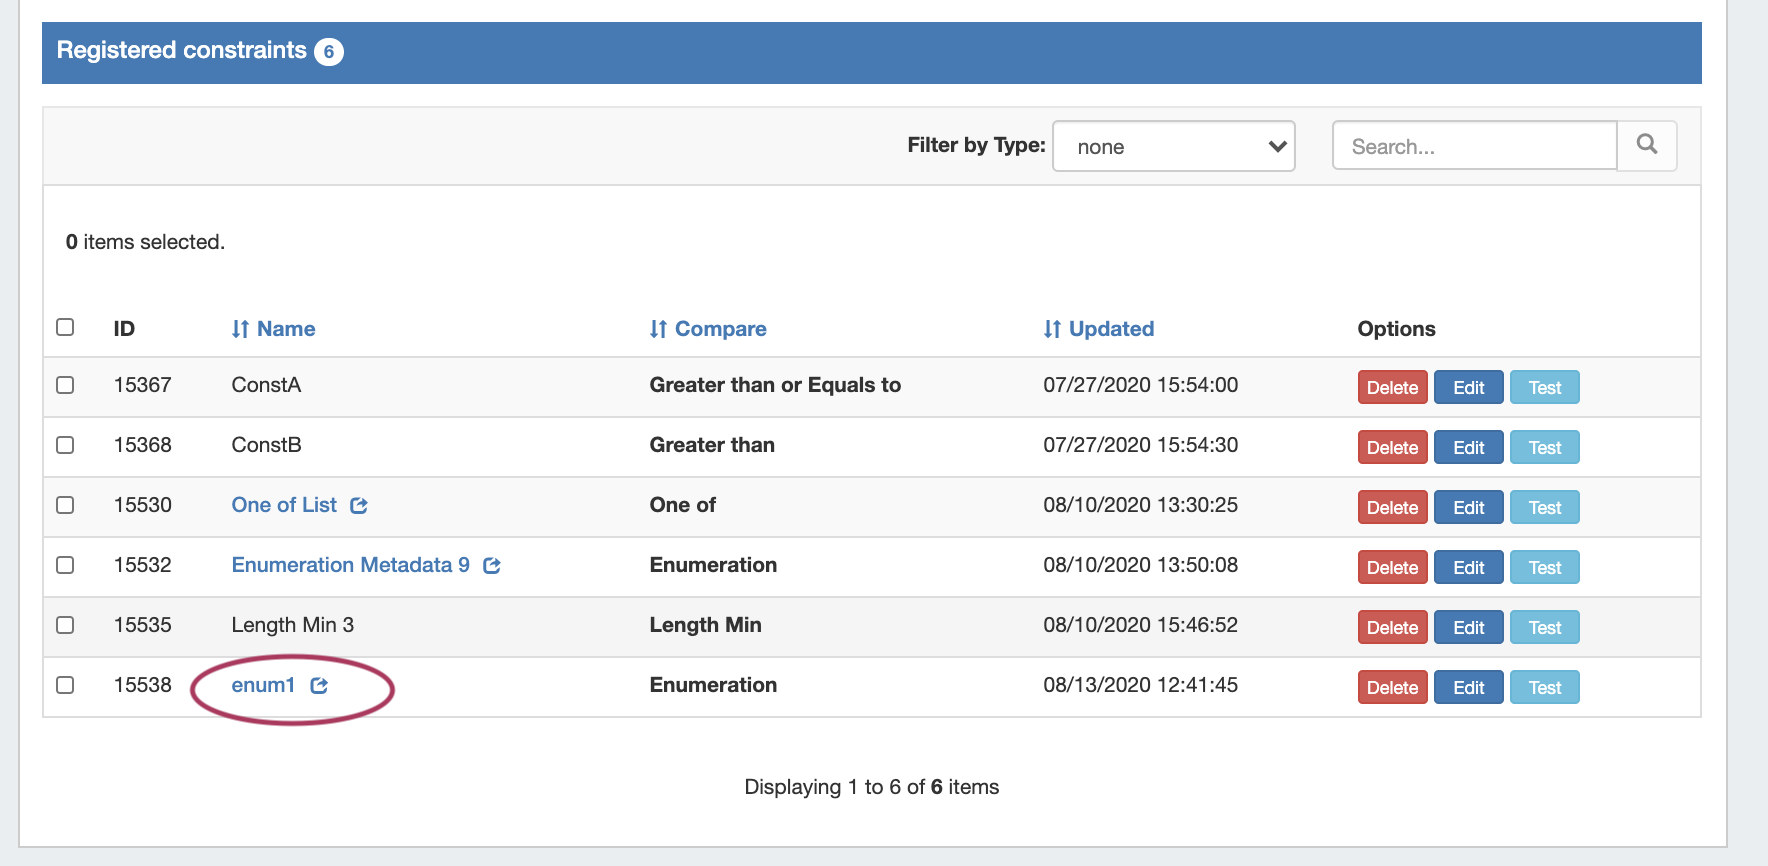Open external link icon next to One of List
Image resolution: width=1768 pixels, height=866 pixels.
[x=359, y=506]
